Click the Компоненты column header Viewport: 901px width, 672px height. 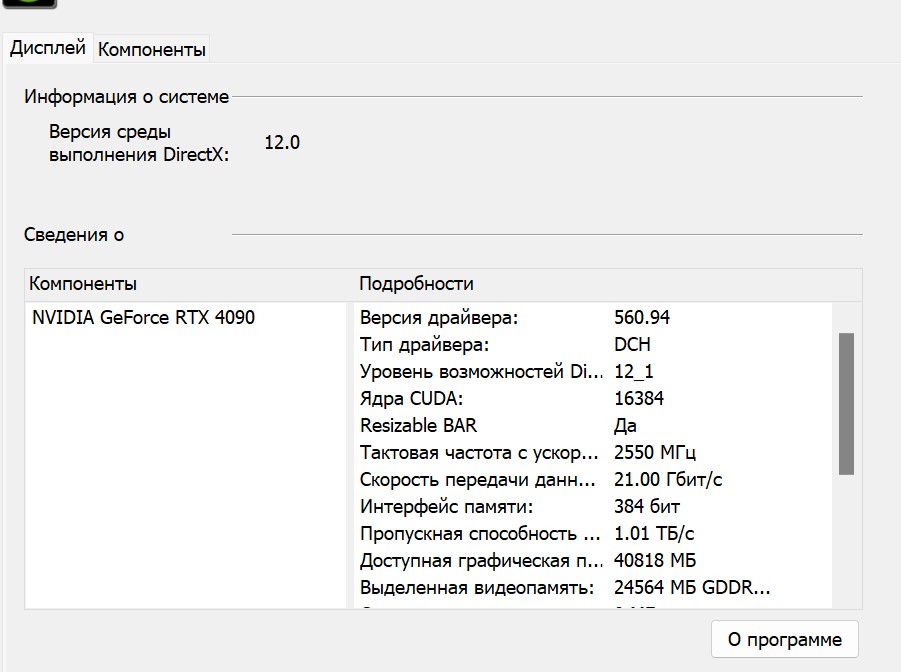(83, 284)
